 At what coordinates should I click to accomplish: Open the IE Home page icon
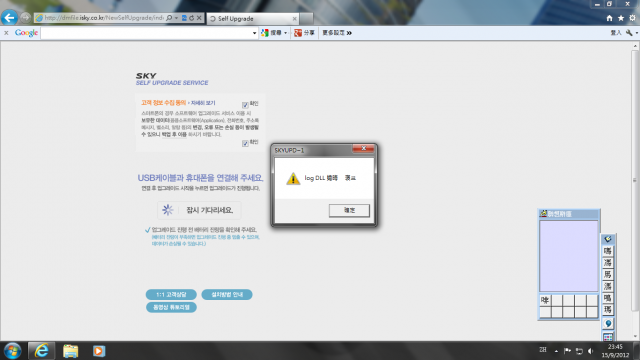click(609, 18)
